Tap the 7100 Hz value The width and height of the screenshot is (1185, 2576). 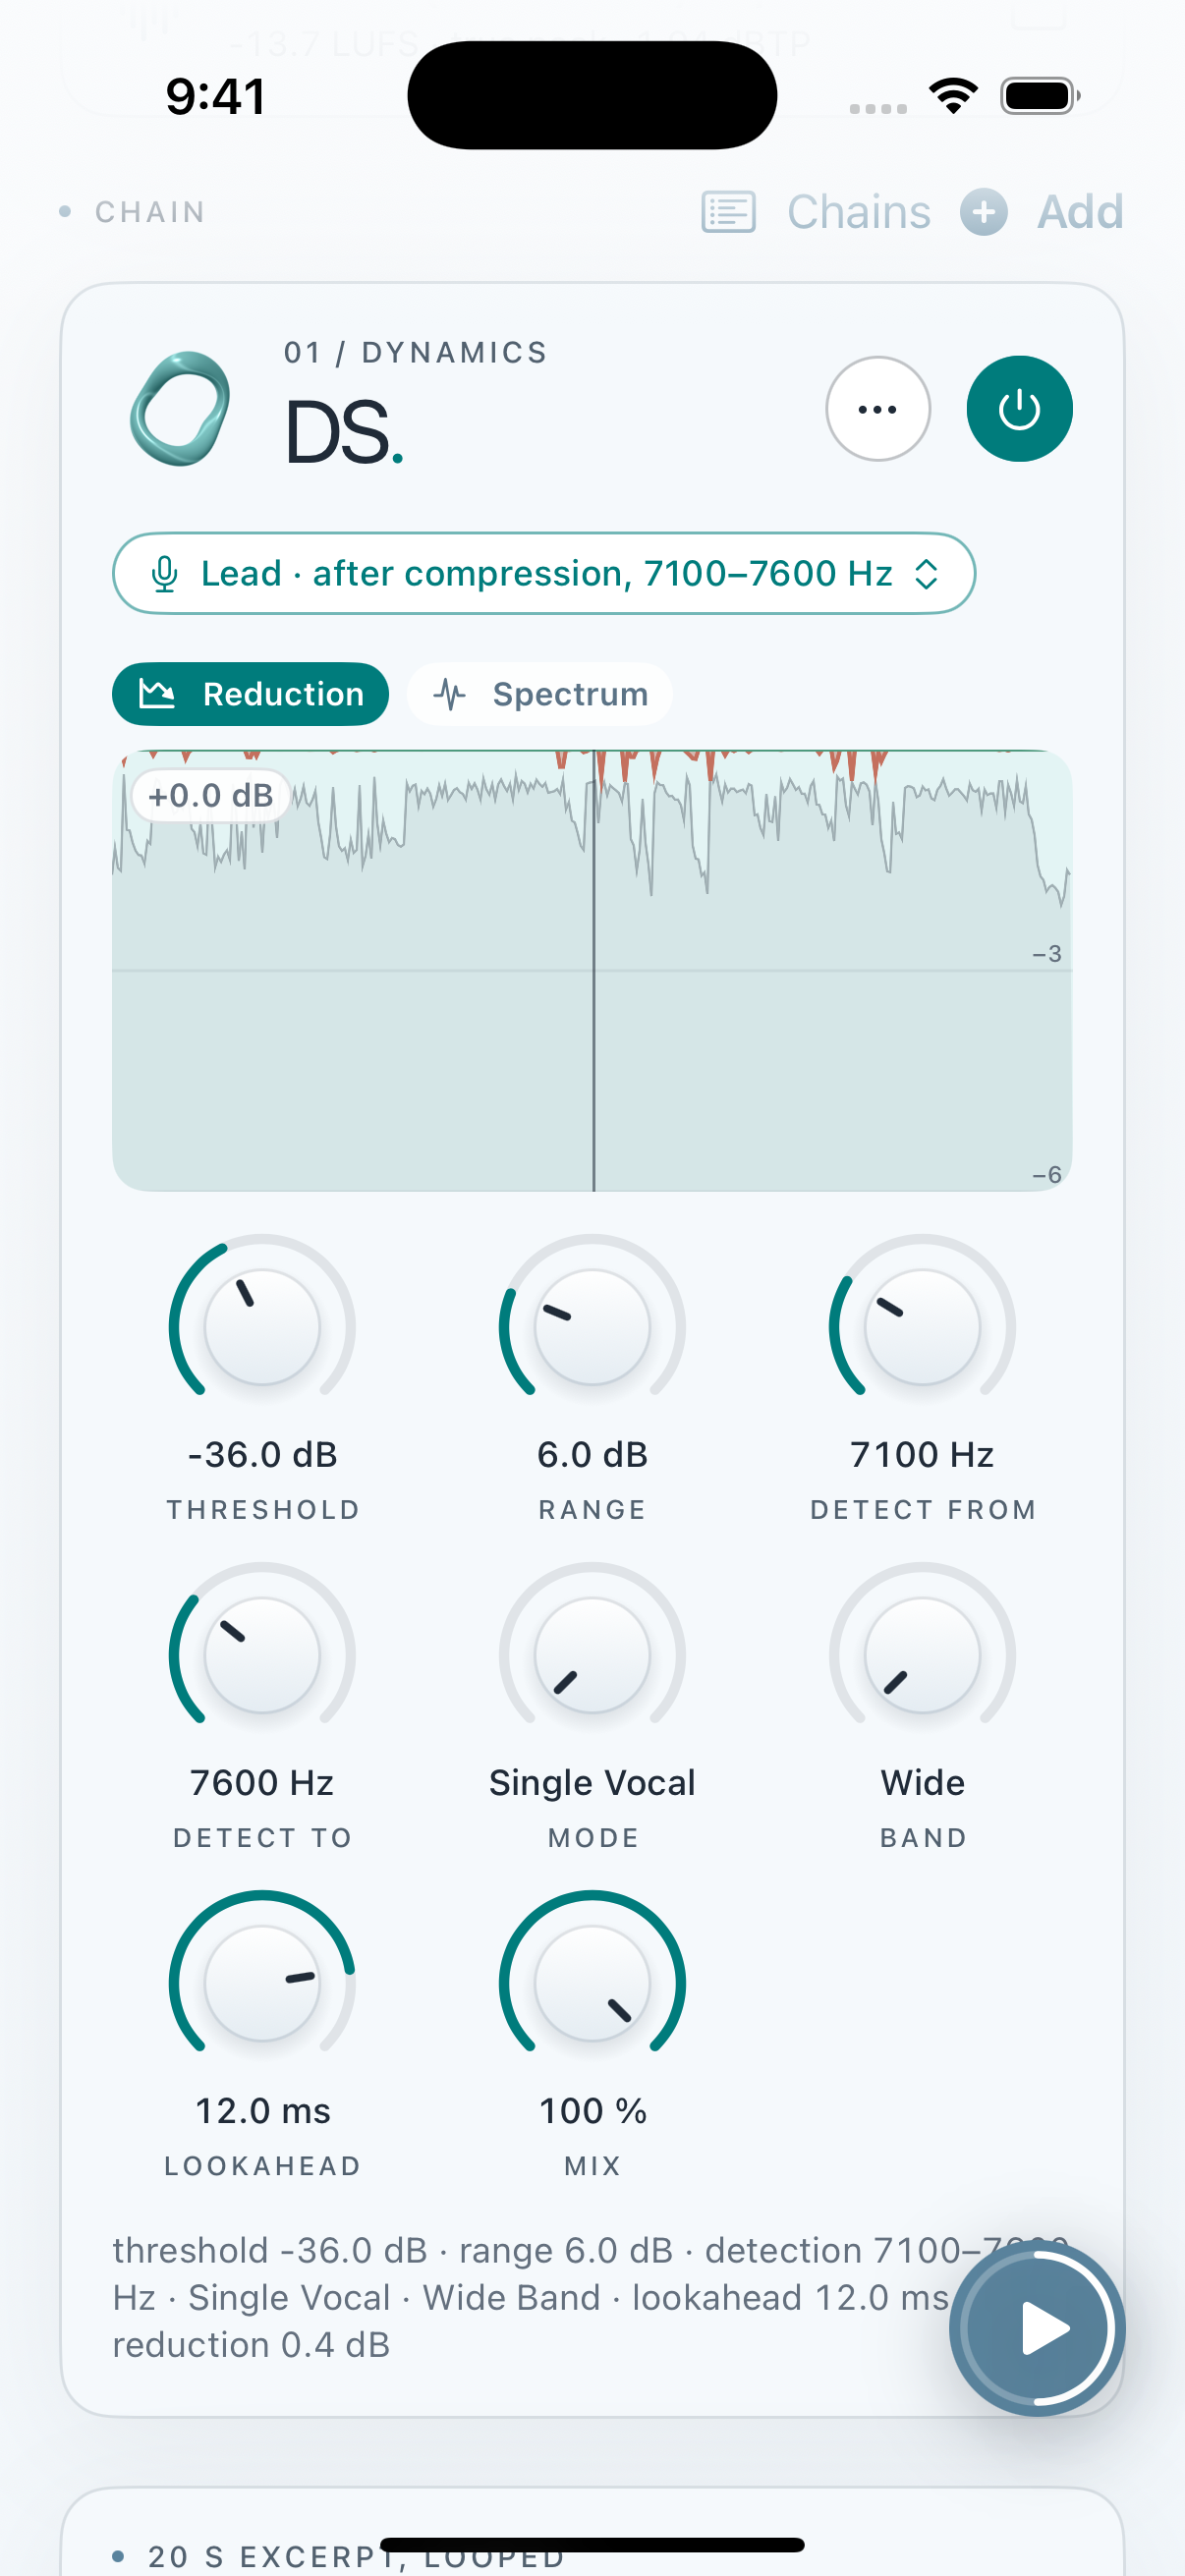pos(922,1454)
